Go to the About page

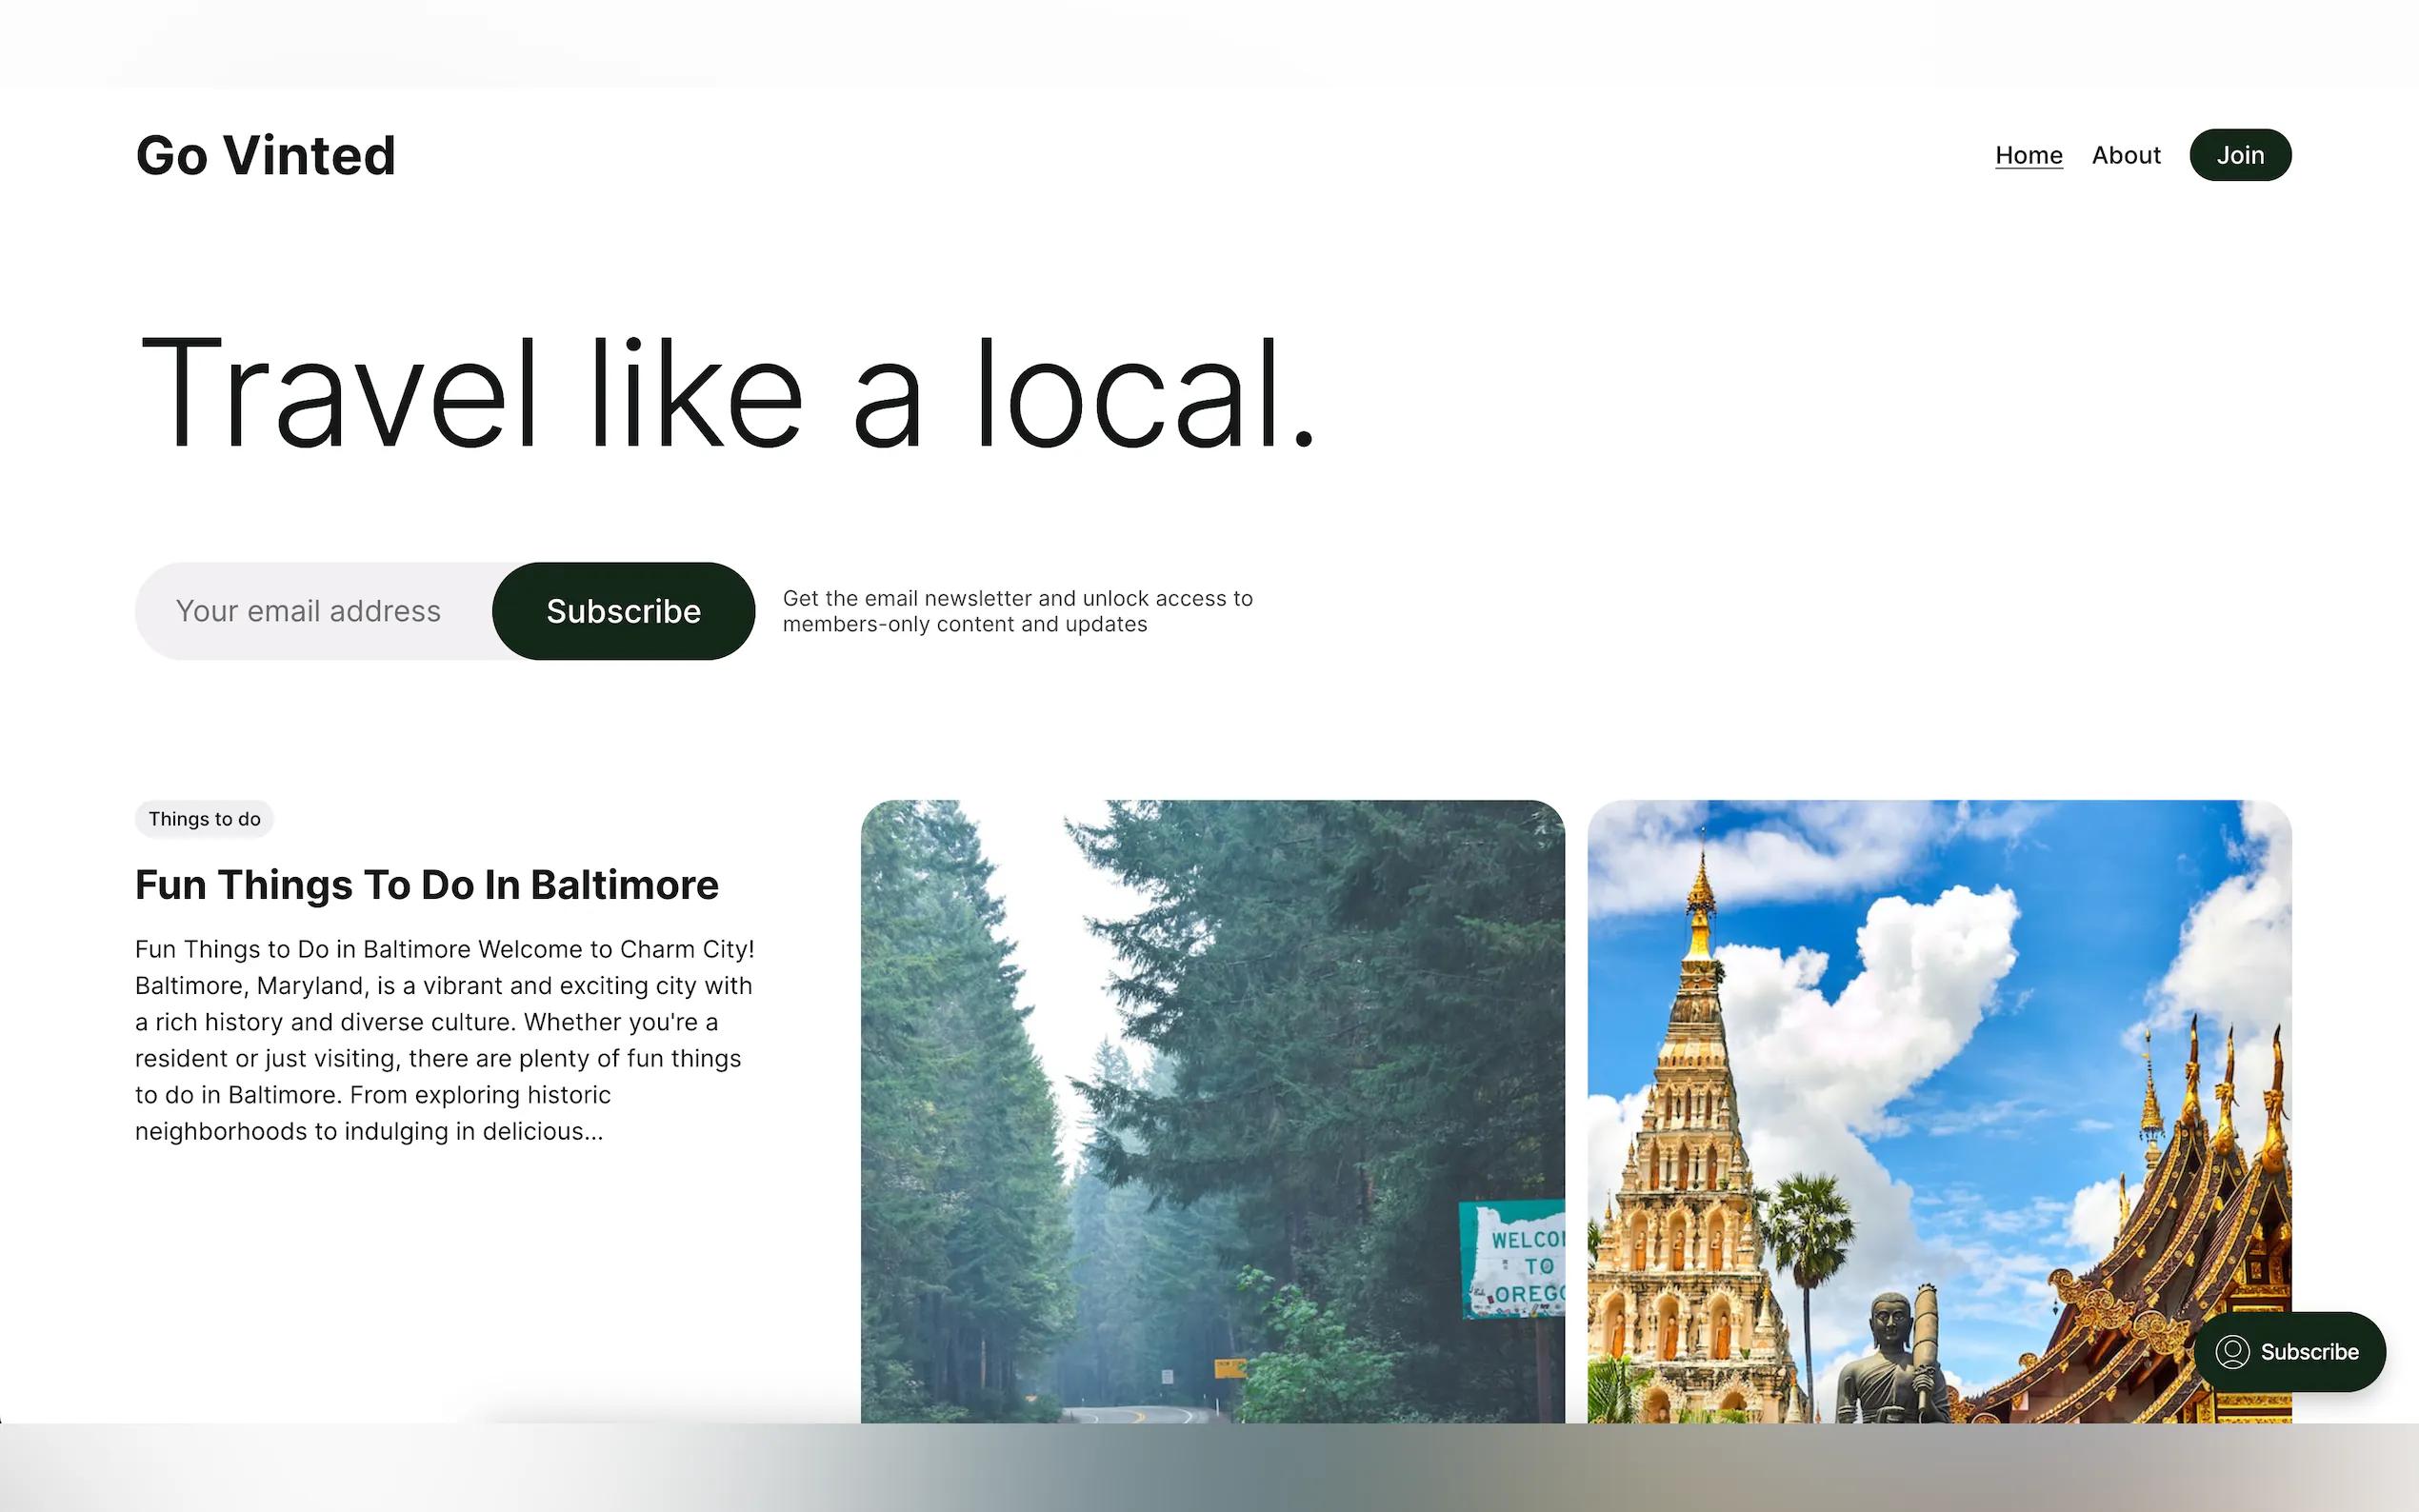2125,155
